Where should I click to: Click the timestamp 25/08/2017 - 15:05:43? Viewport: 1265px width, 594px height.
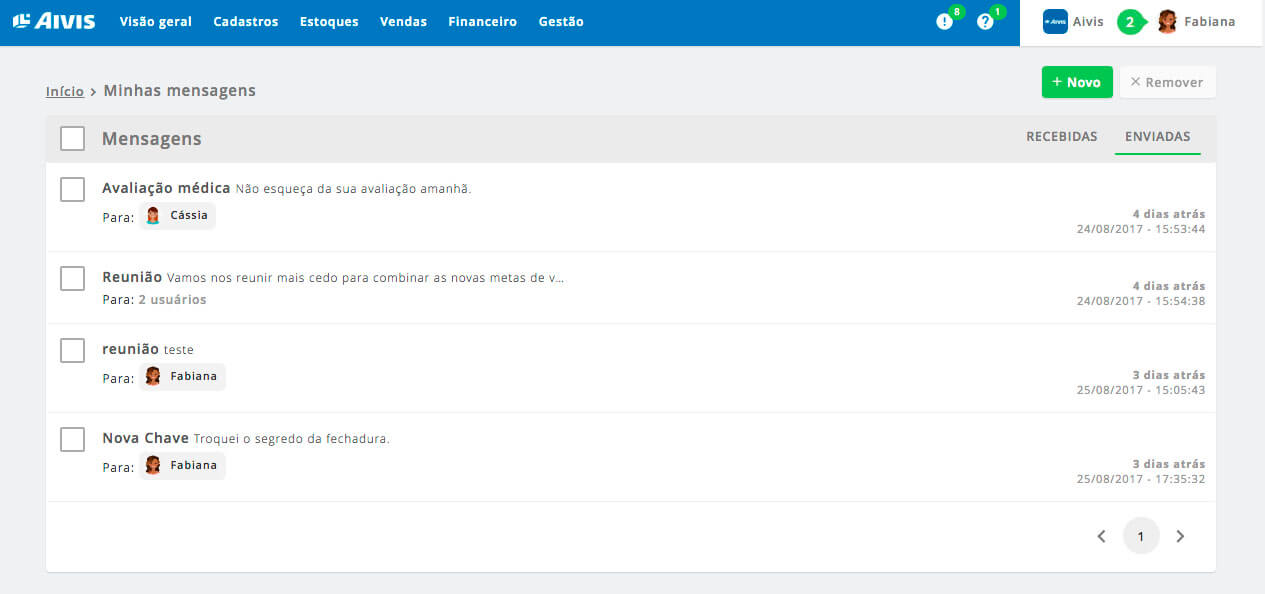point(1141,390)
